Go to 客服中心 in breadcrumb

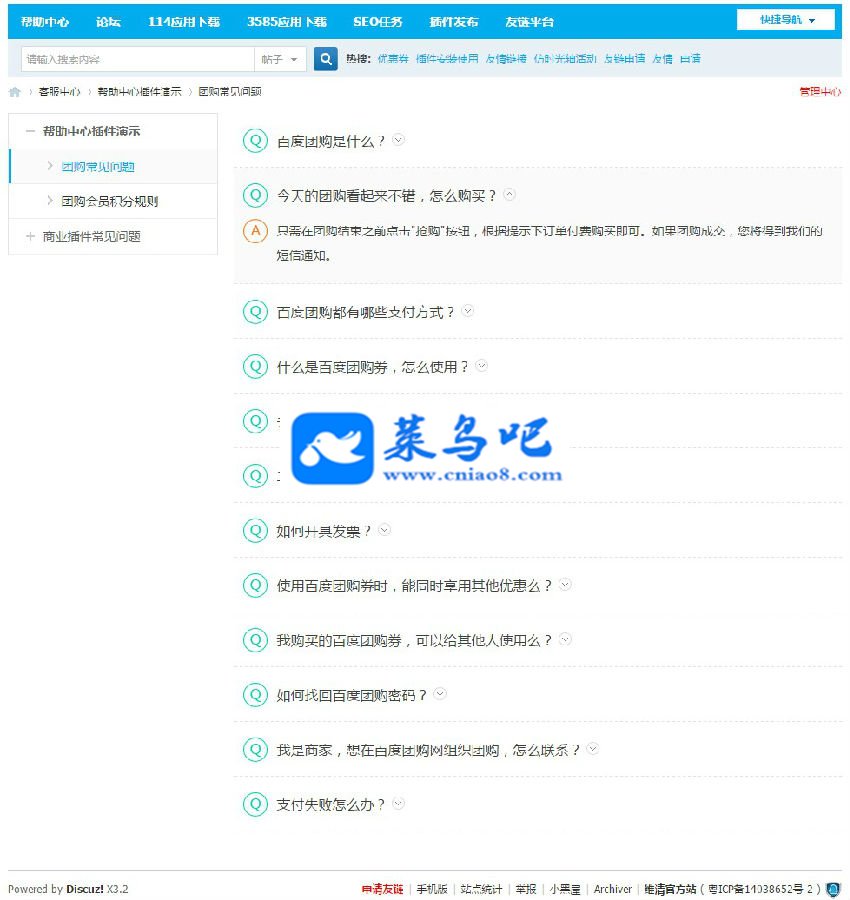point(60,92)
